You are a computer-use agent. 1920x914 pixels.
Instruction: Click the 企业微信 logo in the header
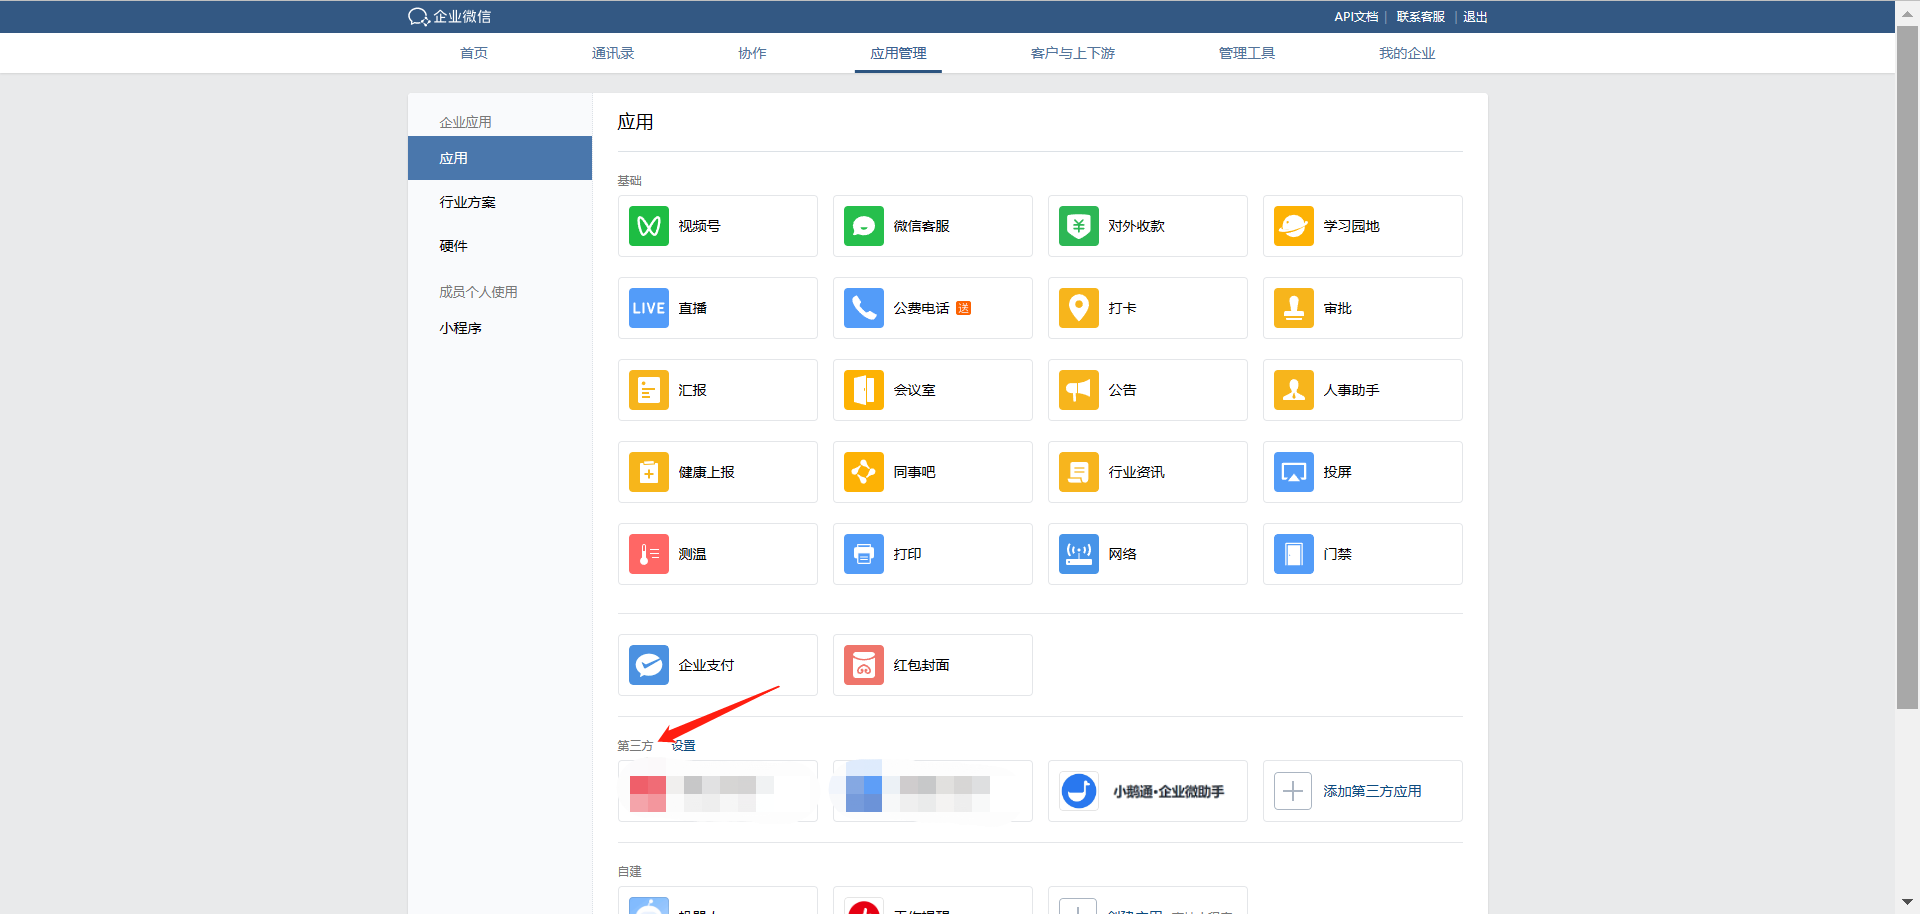pyautogui.click(x=449, y=17)
